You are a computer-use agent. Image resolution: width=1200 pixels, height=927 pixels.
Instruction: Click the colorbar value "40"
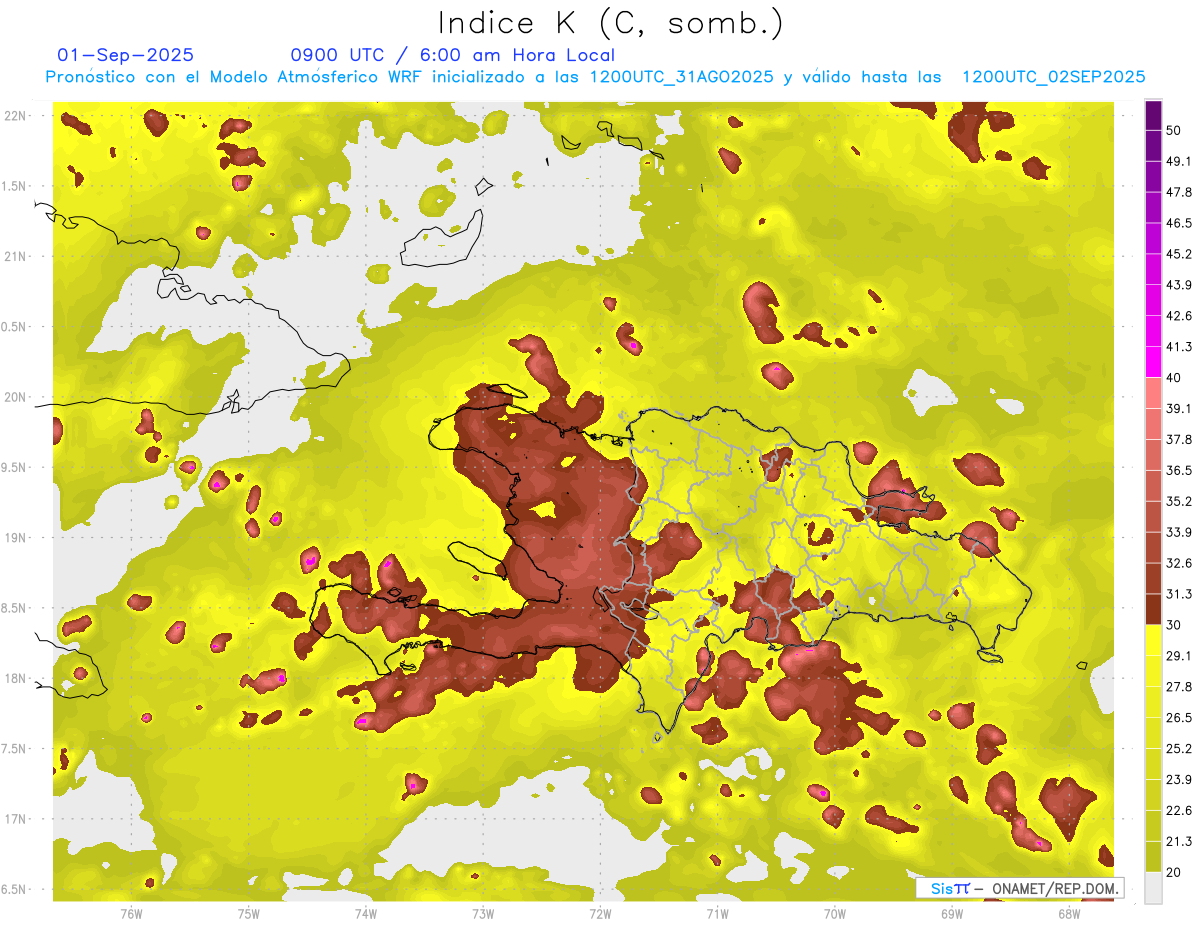tap(1175, 378)
